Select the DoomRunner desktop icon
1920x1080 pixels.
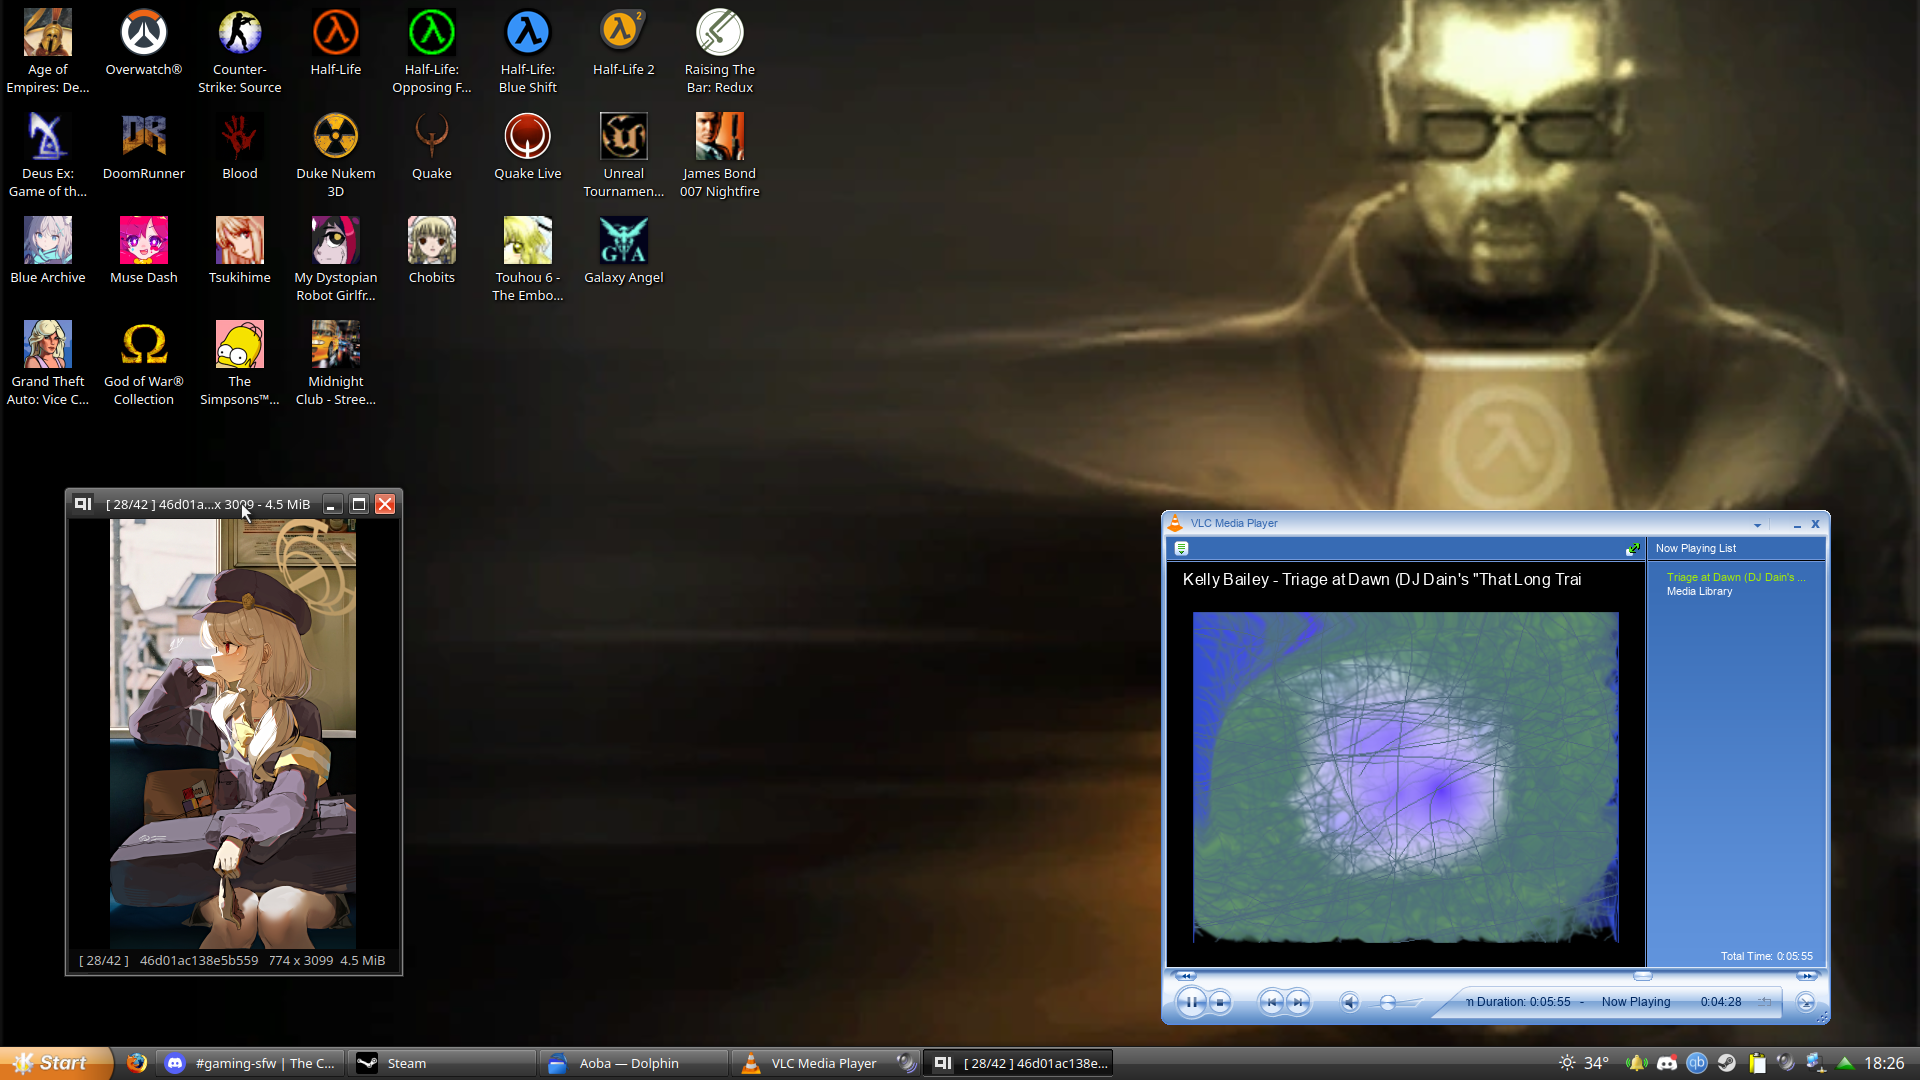click(x=144, y=147)
